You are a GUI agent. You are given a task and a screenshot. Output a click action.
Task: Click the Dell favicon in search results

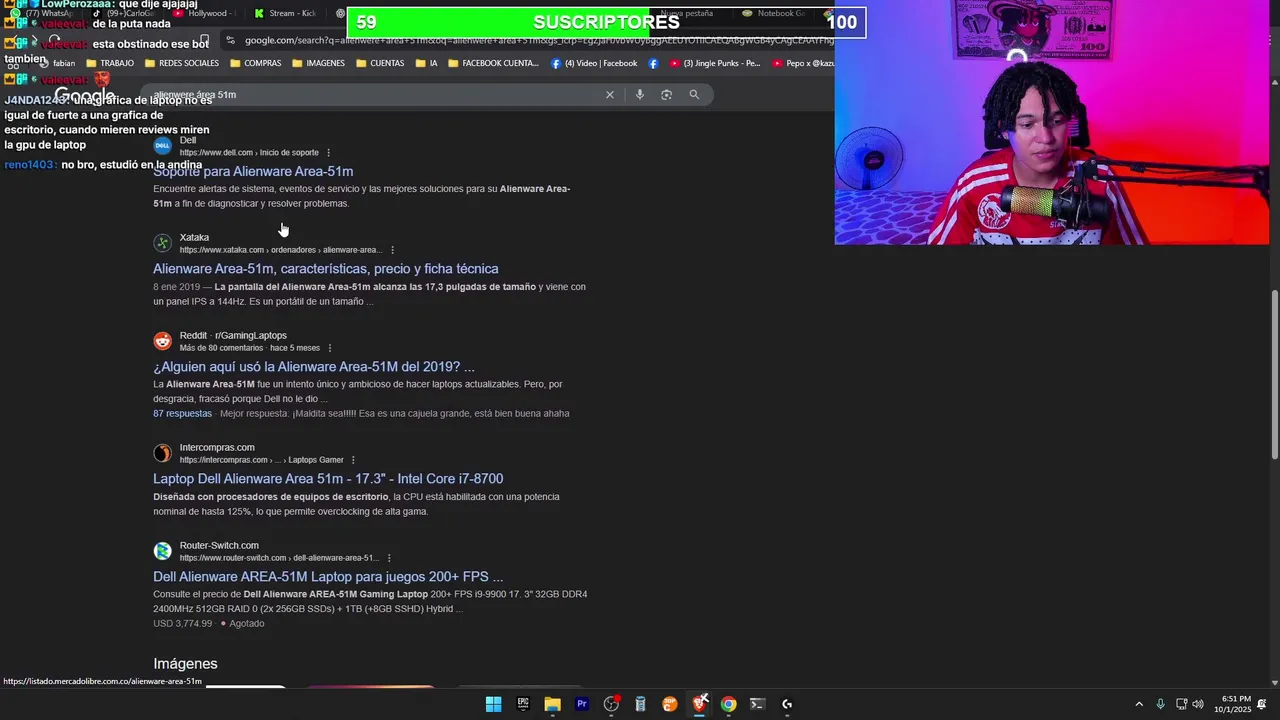click(x=162, y=146)
